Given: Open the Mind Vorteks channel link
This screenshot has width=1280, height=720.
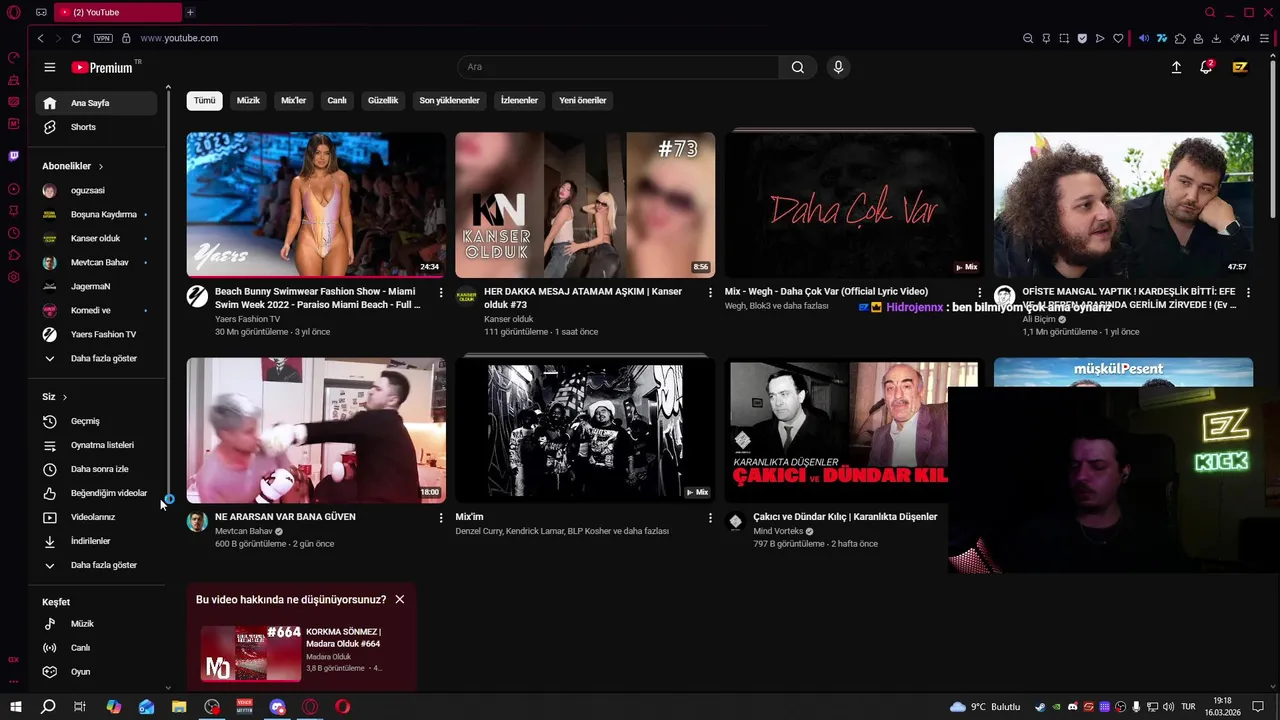Looking at the screenshot, I should click(779, 531).
